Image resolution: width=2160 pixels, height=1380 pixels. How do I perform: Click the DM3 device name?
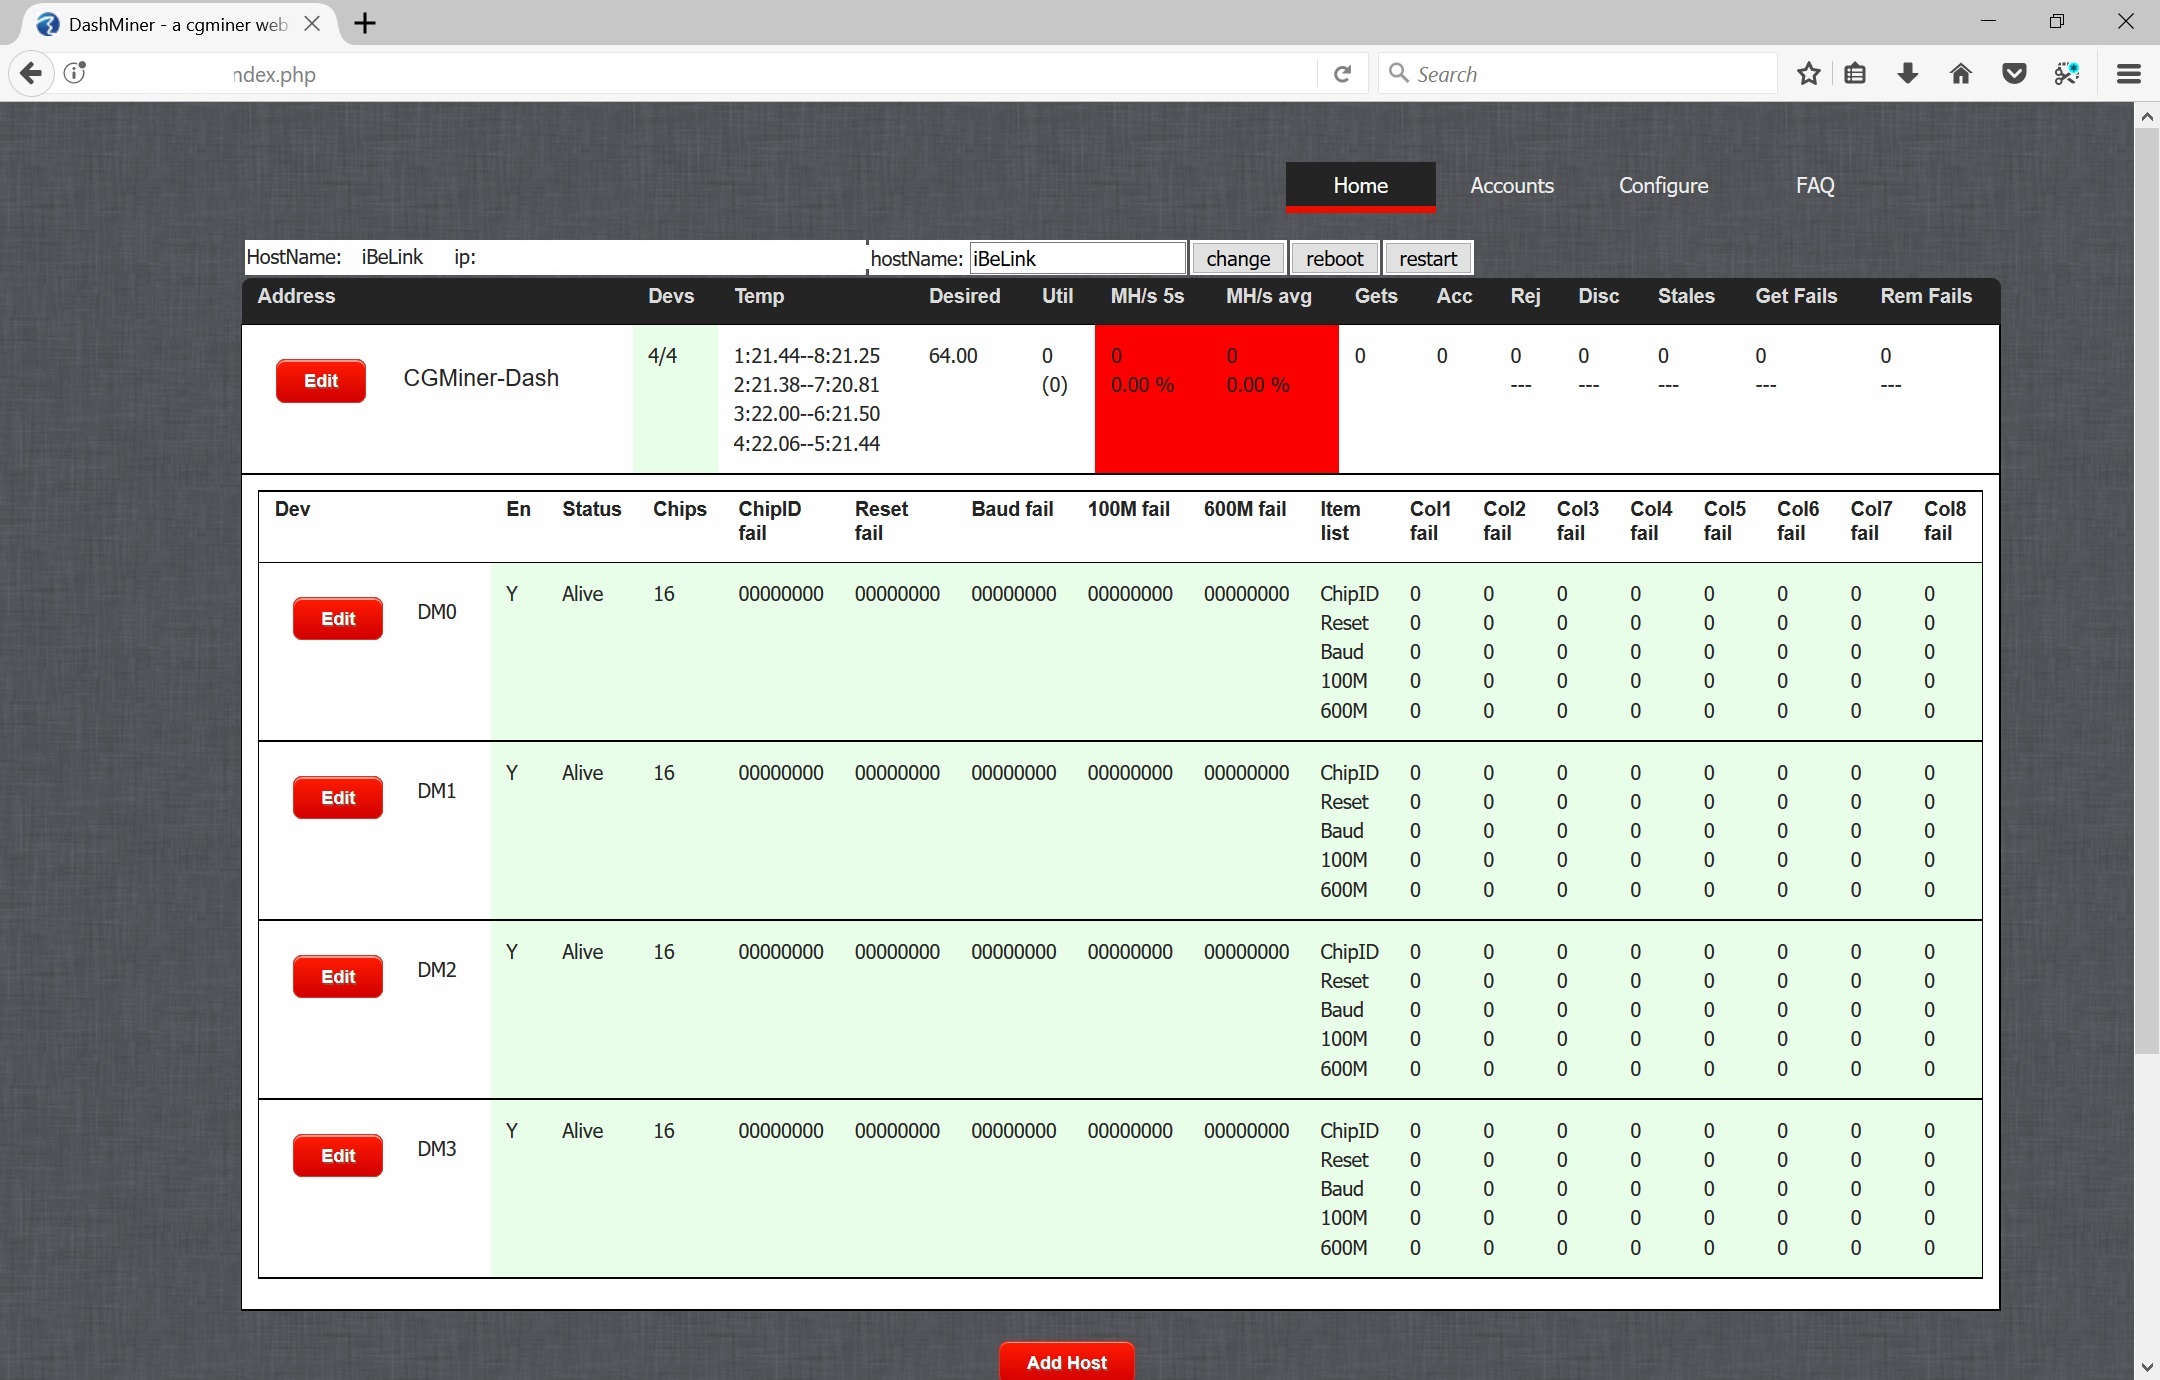click(x=437, y=1149)
